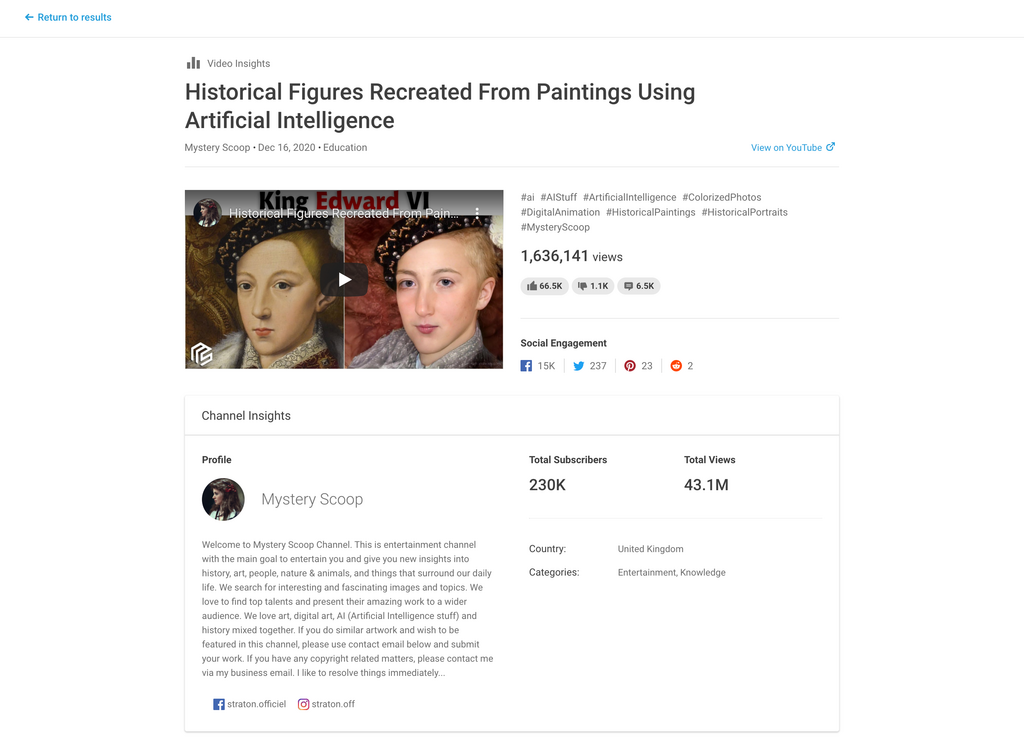Open View on YouTube link
Image resolution: width=1024 pixels, height=741 pixels.
click(786, 148)
